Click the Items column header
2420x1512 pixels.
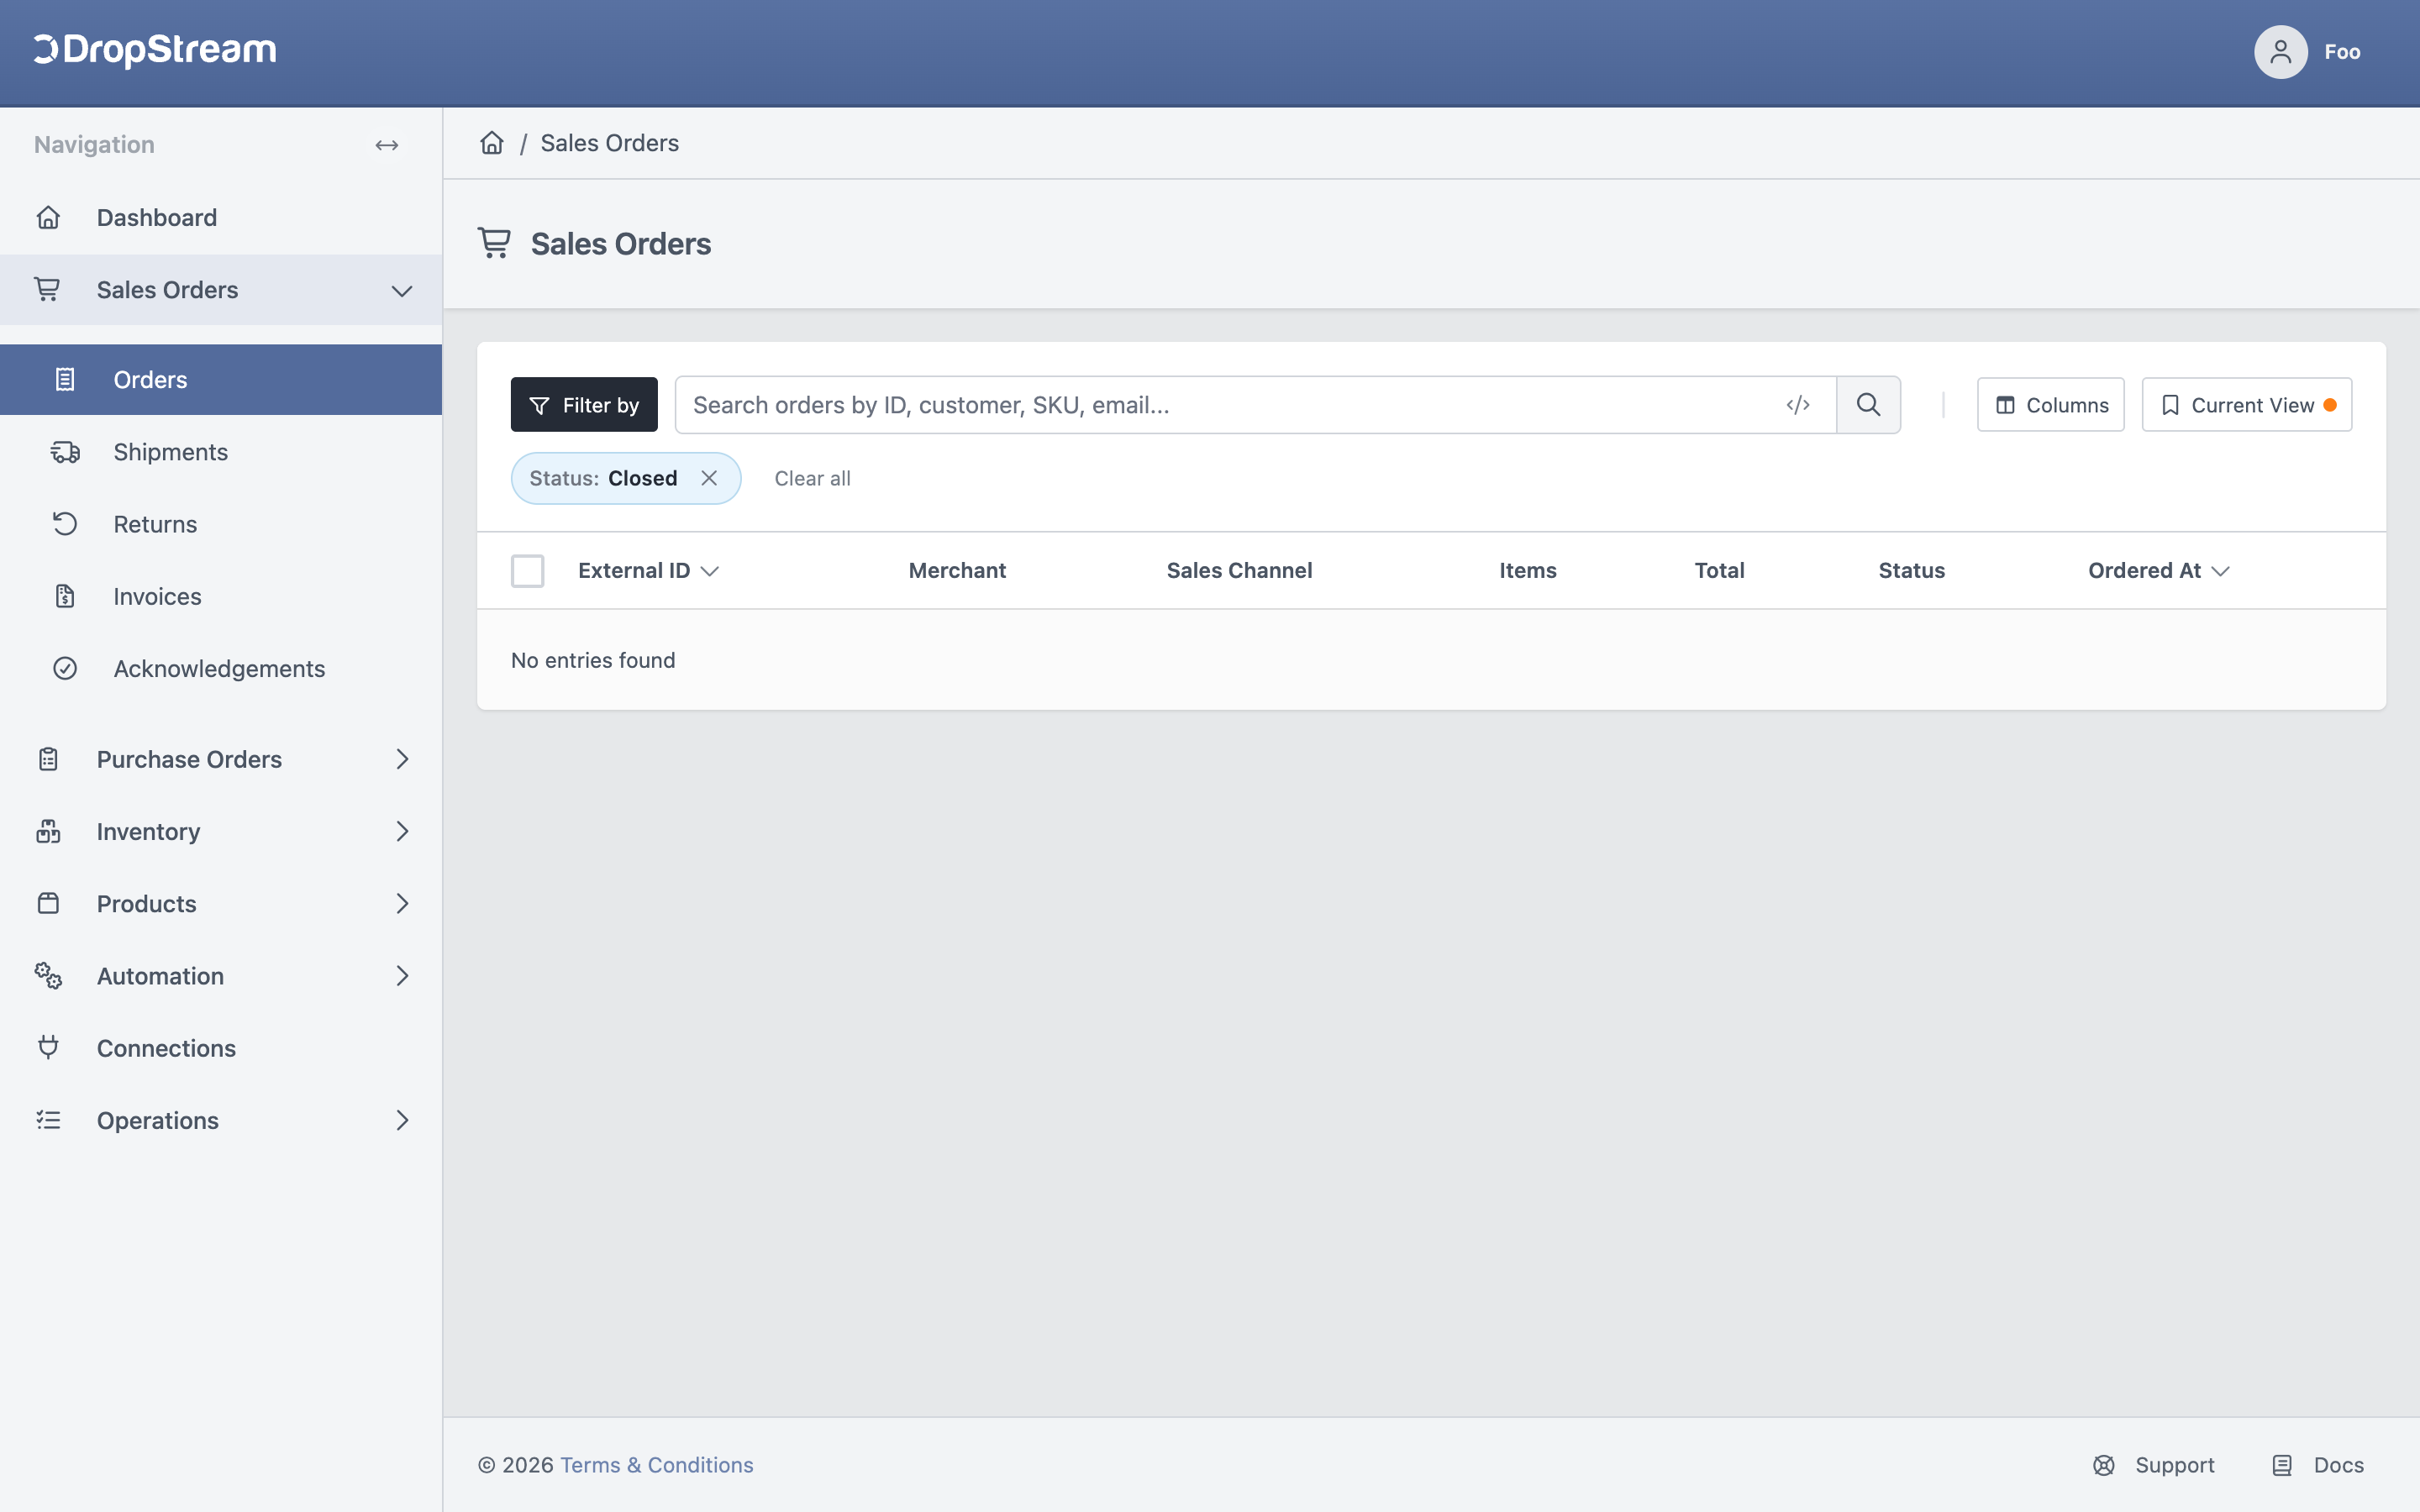pyautogui.click(x=1527, y=571)
